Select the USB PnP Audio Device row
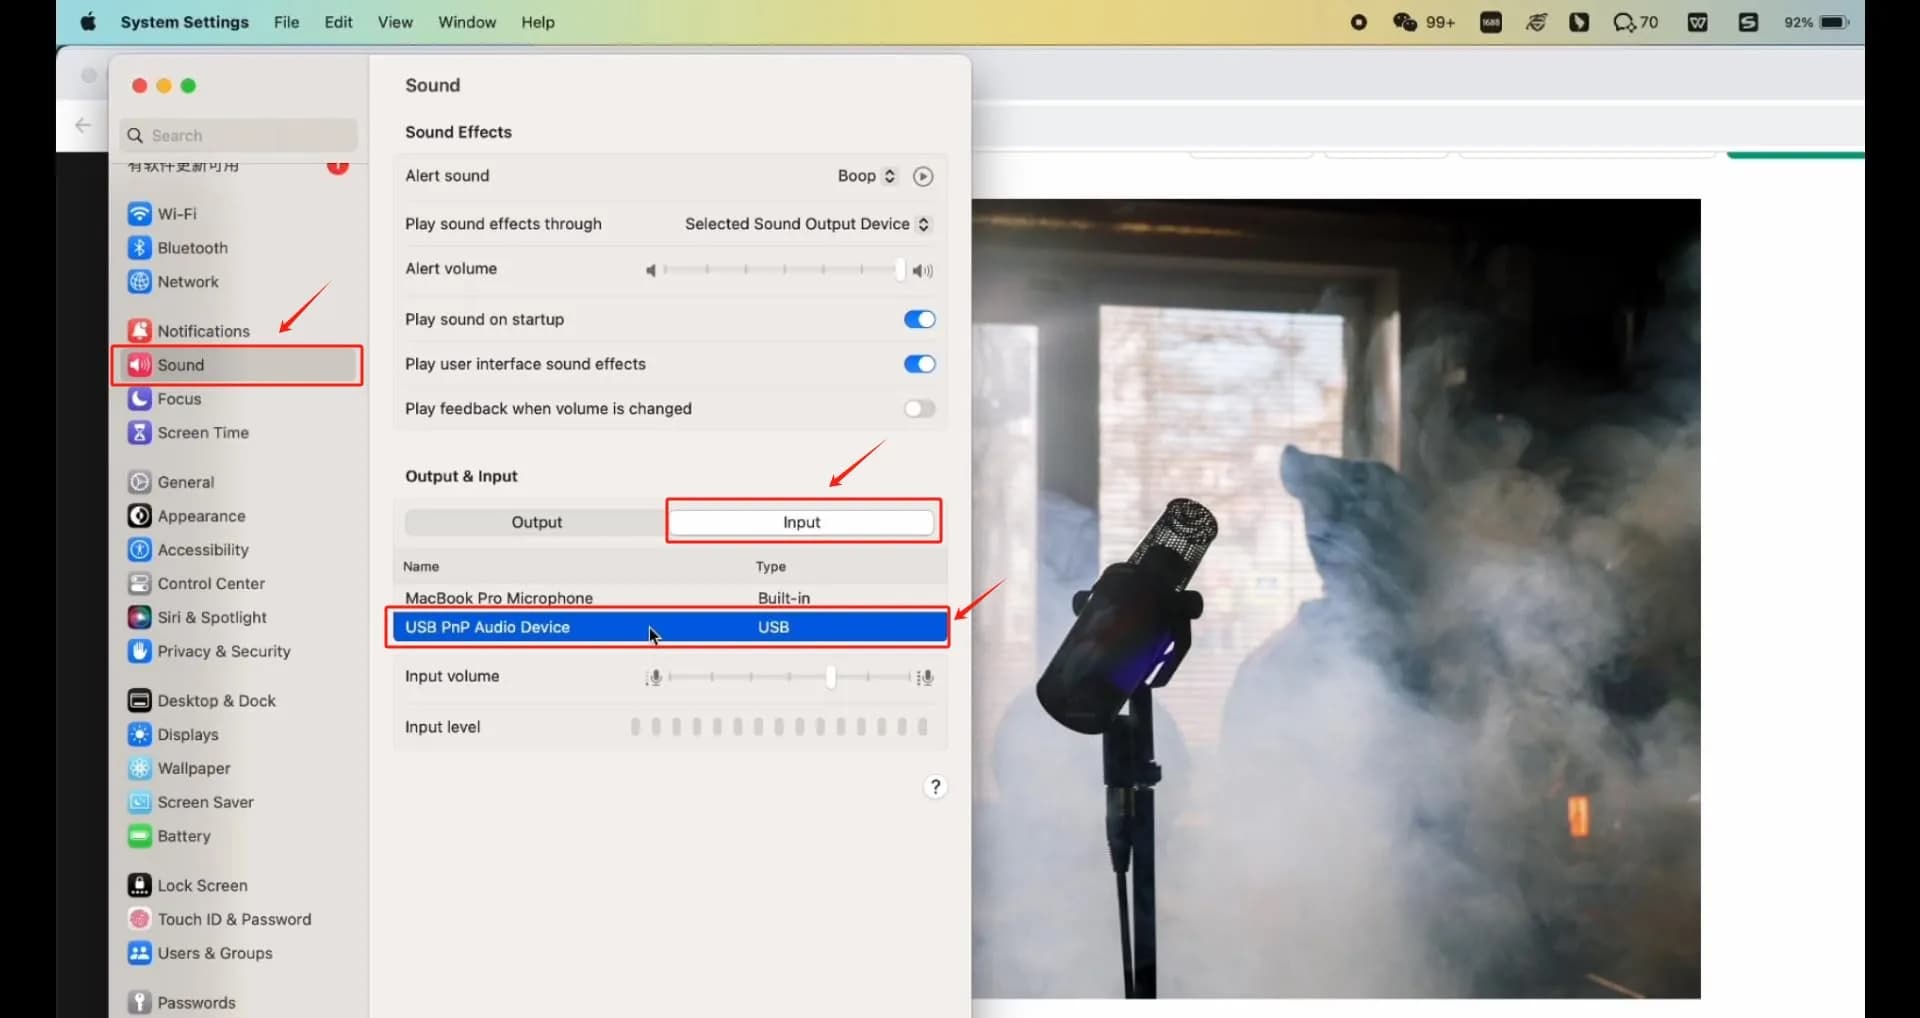The image size is (1920, 1018). tap(670, 627)
